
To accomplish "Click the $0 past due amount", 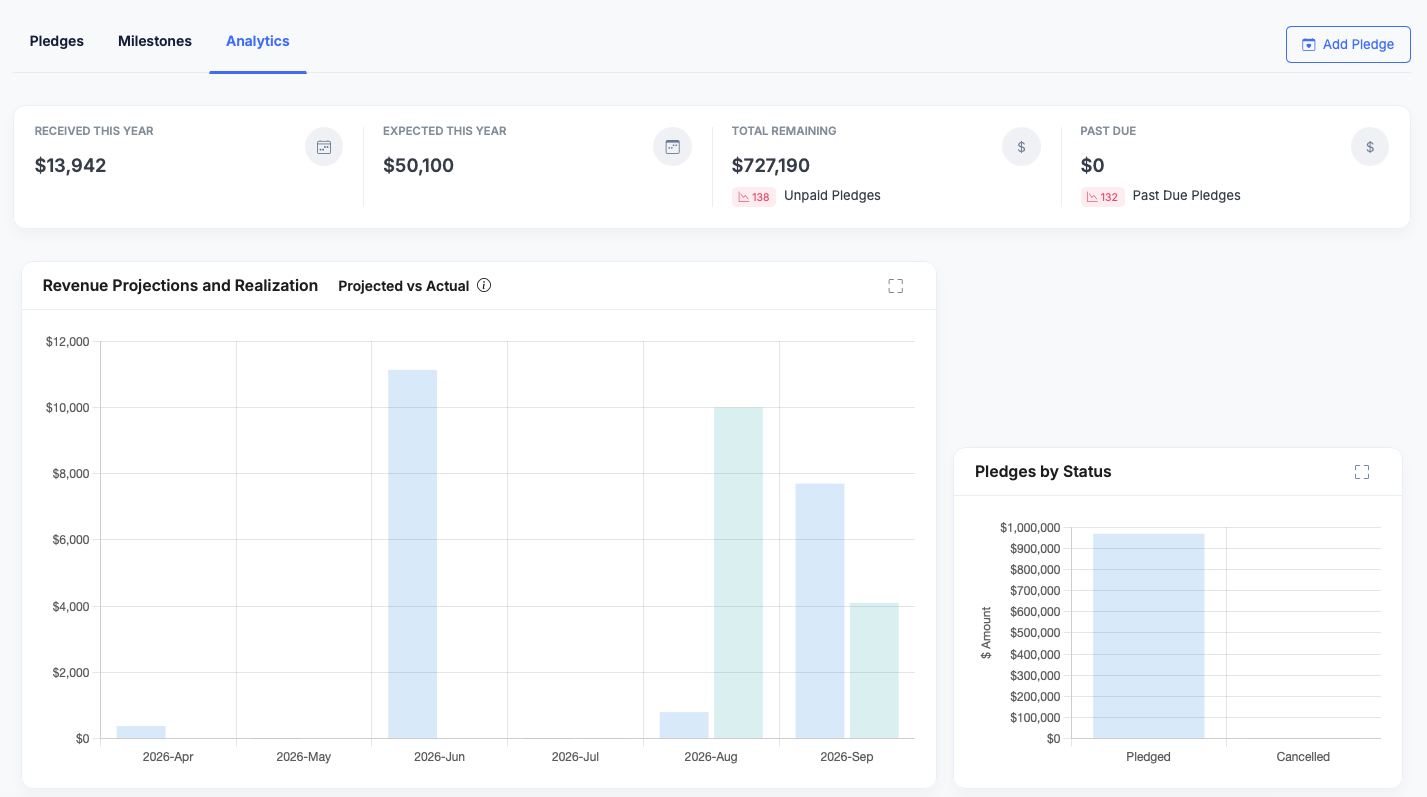I will pyautogui.click(x=1092, y=166).
